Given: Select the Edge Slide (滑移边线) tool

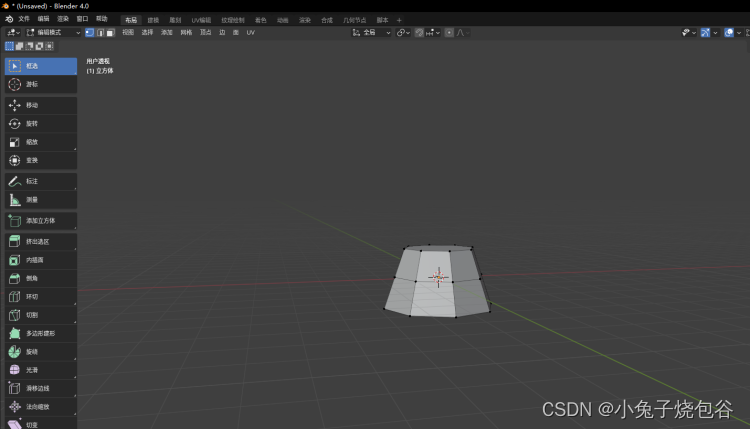Looking at the screenshot, I should [41, 388].
